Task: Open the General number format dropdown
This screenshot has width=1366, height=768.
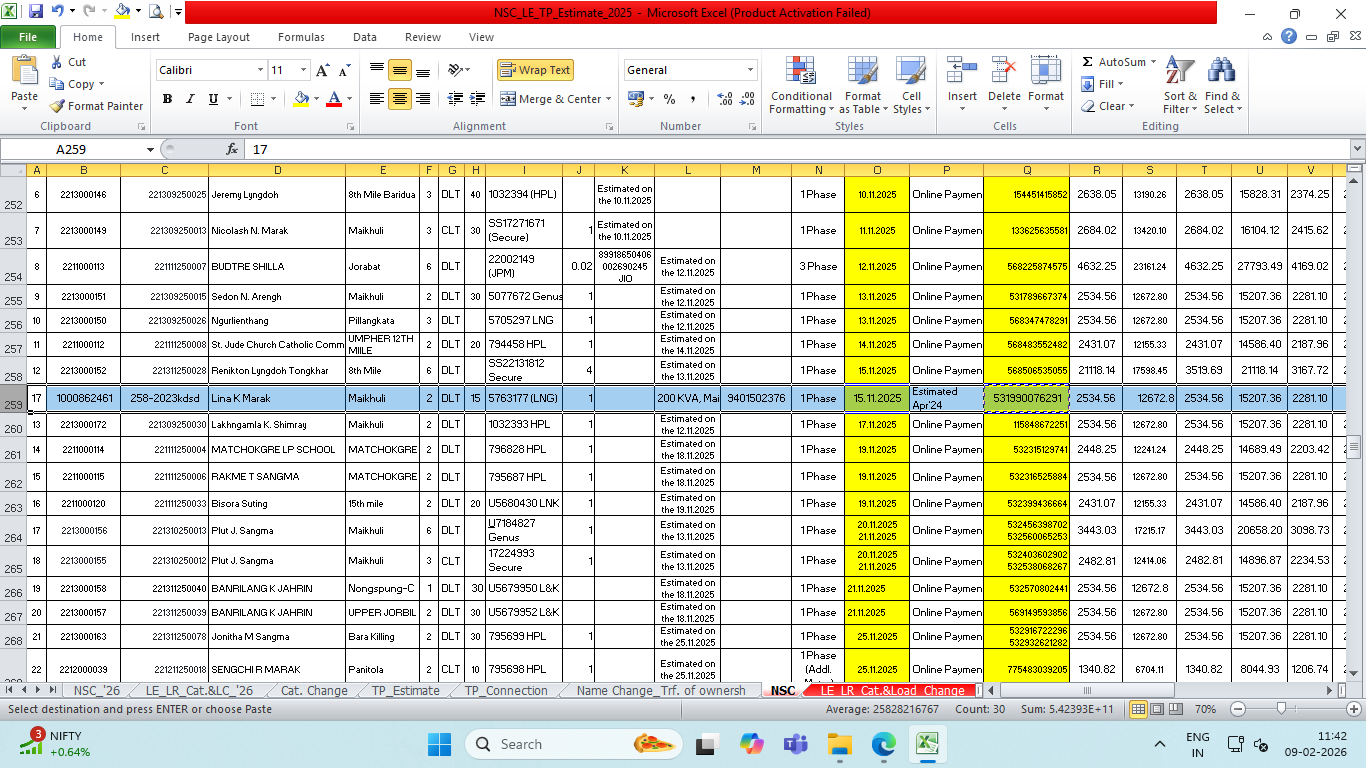Action: (x=750, y=70)
